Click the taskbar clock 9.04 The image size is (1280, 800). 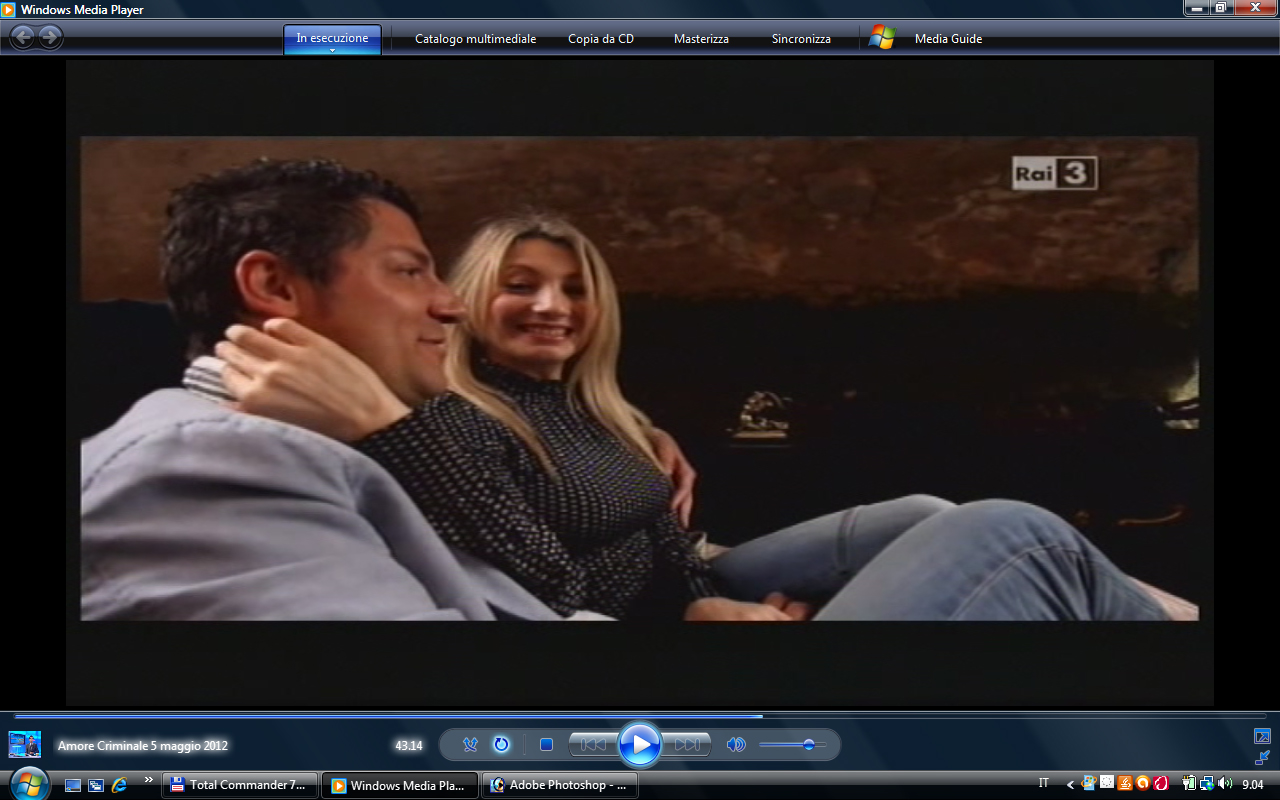point(1252,785)
